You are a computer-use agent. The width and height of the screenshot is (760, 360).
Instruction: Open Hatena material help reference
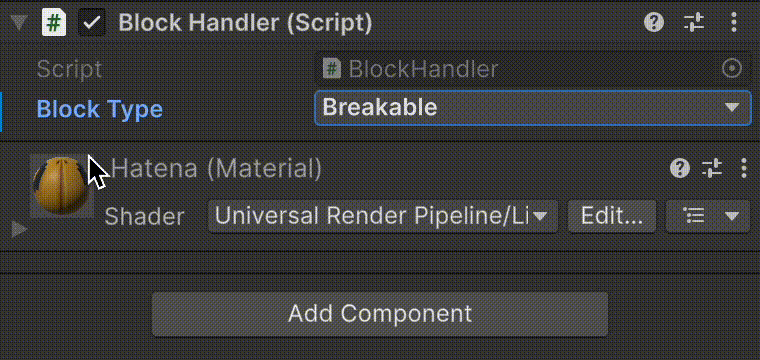click(x=680, y=169)
